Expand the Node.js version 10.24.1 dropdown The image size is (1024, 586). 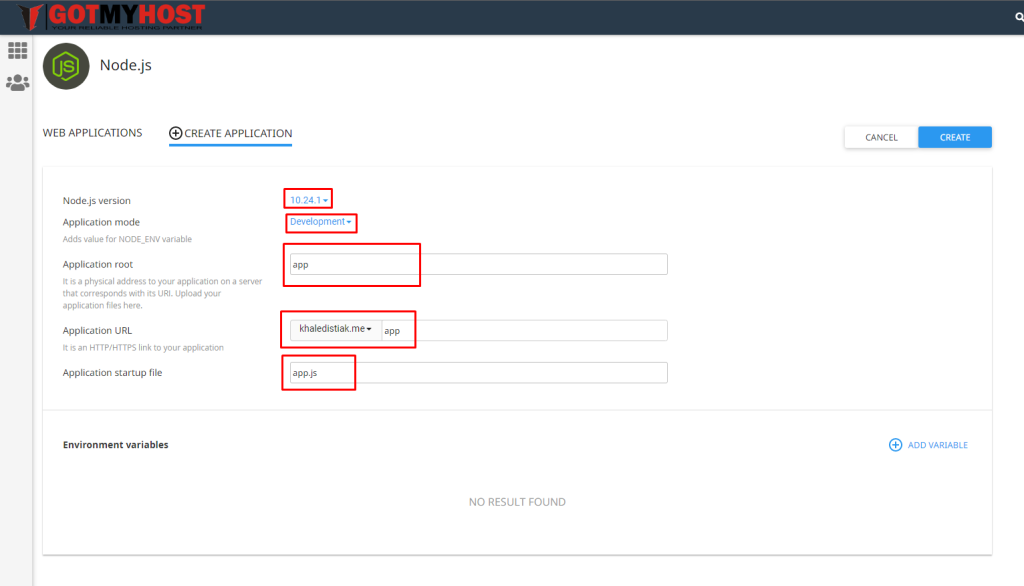309,200
